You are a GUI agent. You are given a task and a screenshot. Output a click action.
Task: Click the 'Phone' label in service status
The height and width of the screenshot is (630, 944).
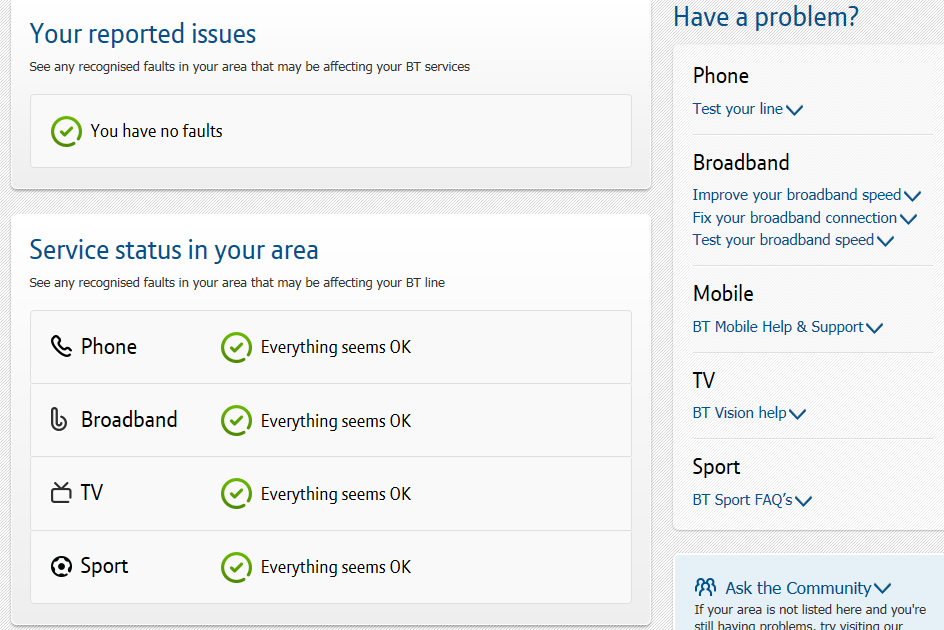tap(109, 346)
